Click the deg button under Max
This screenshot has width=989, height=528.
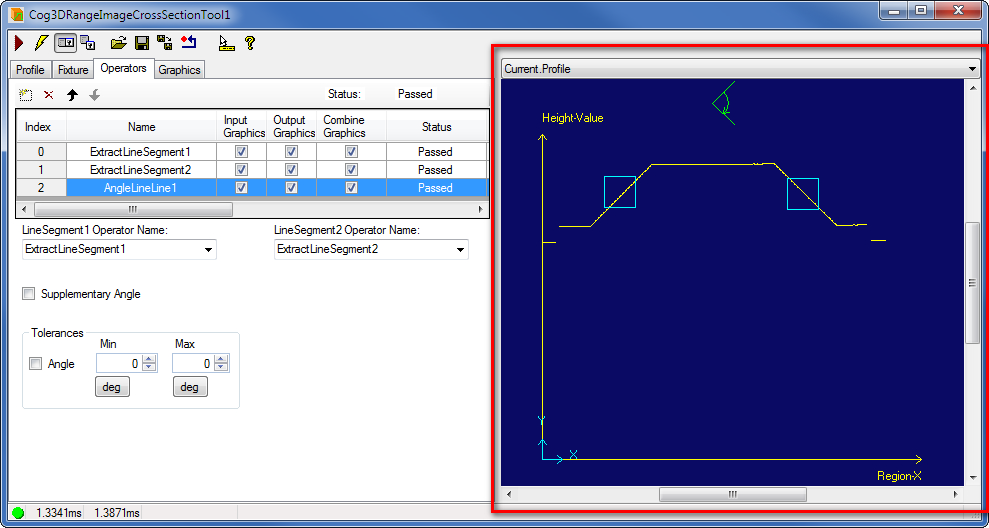[x=190, y=387]
